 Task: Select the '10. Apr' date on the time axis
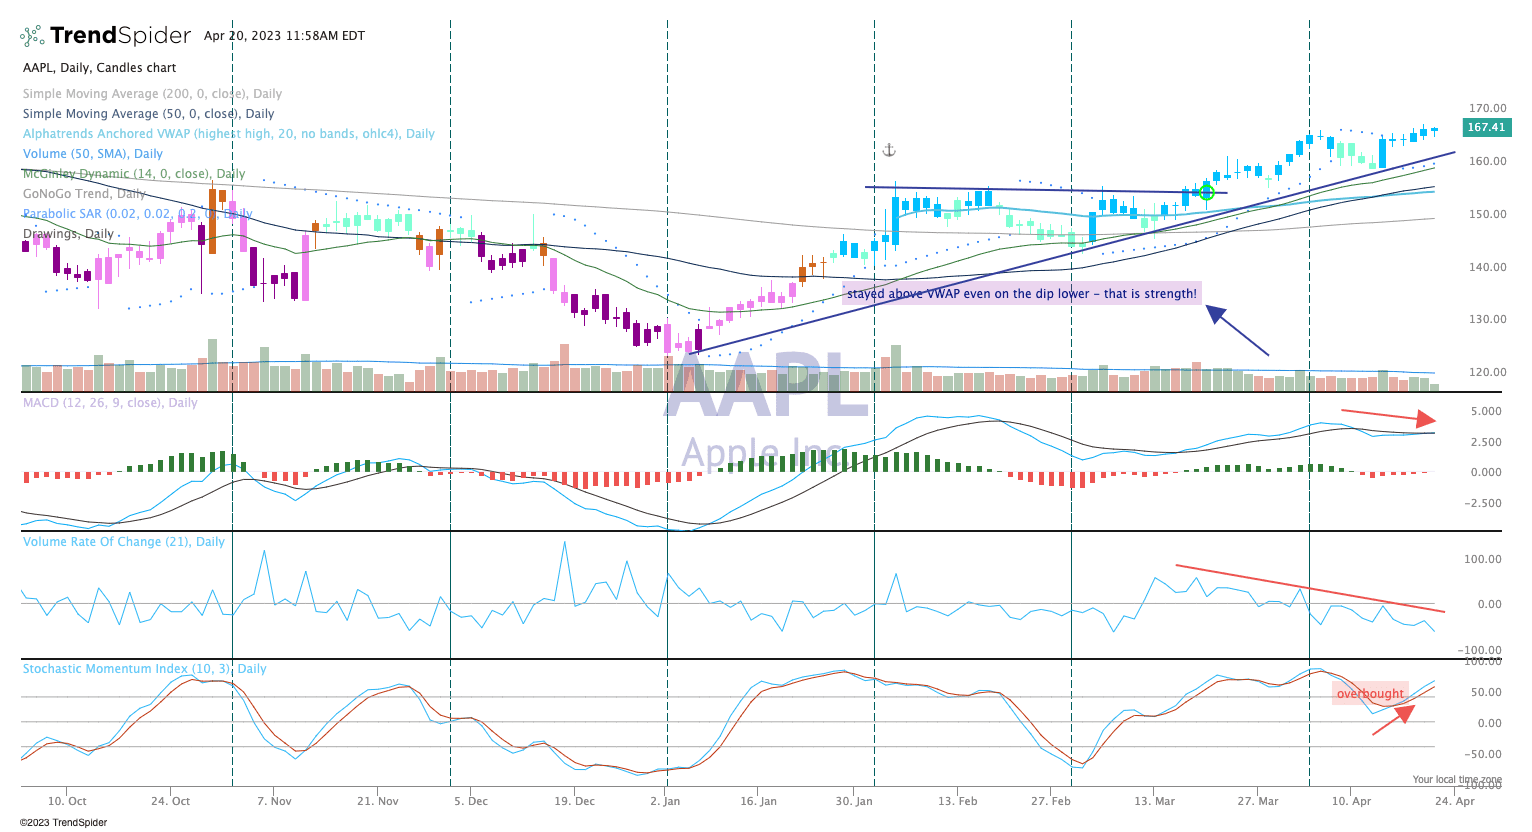1352,801
